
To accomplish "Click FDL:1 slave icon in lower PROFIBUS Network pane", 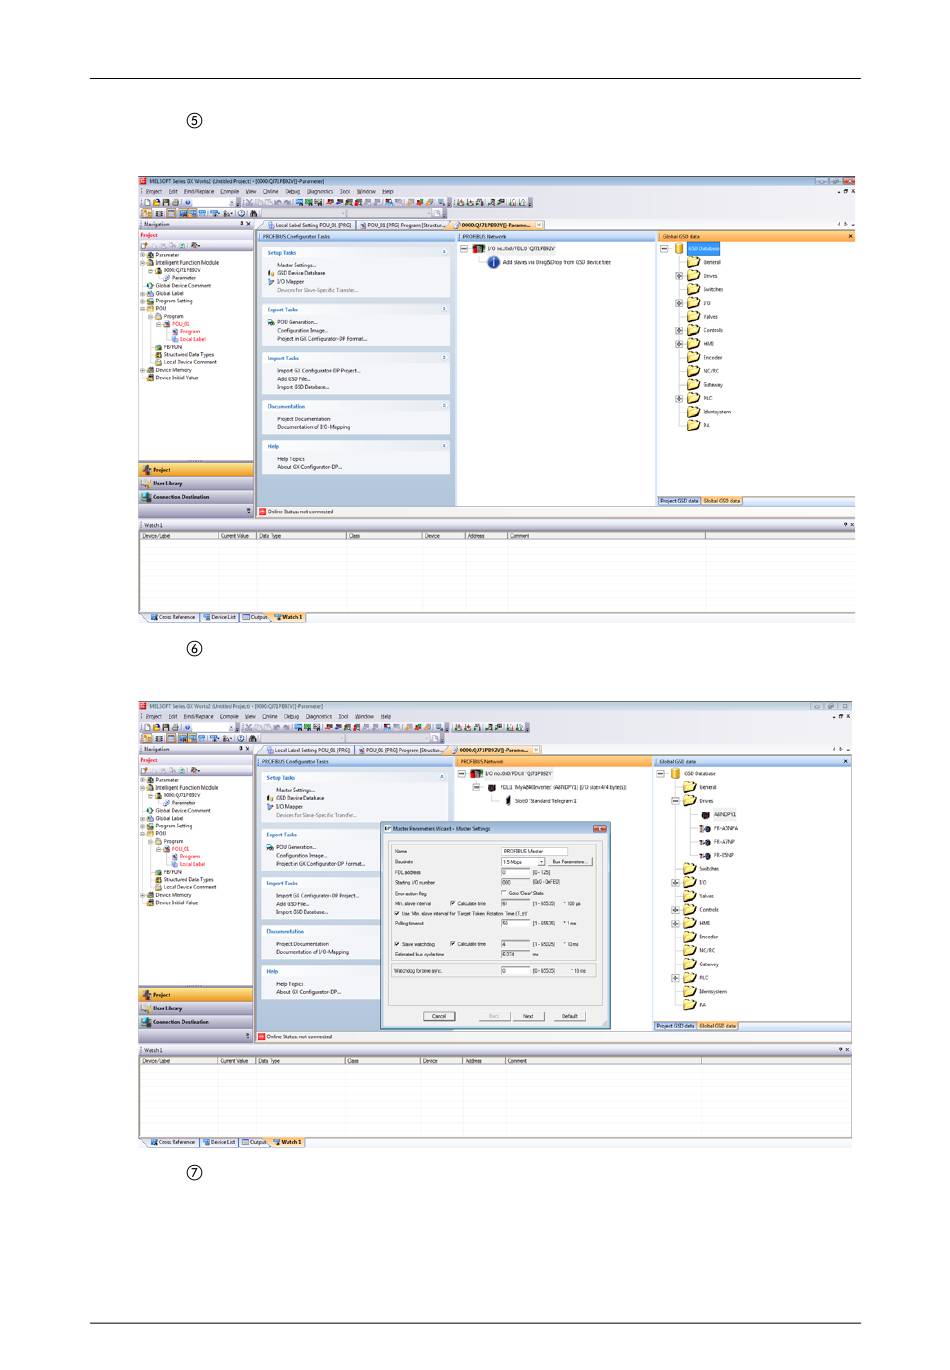I will click(x=492, y=787).
